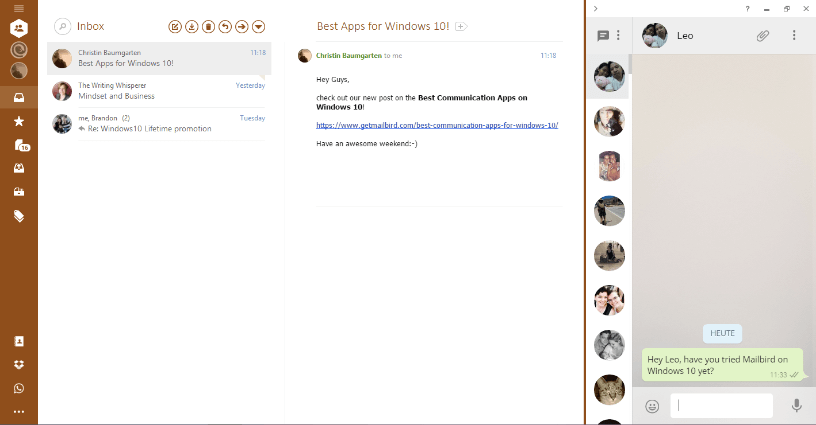
Task: Select the black-and-white photo contact chat
Action: coord(609,345)
